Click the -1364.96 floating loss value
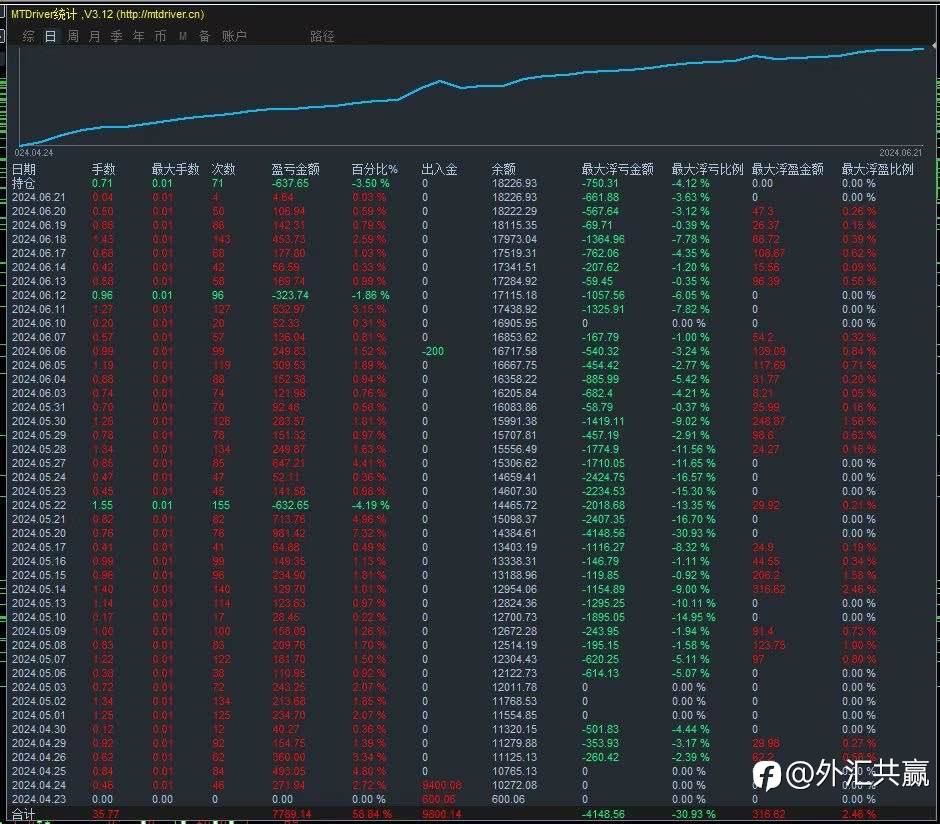Viewport: 940px width, 824px height. pyautogui.click(x=603, y=239)
